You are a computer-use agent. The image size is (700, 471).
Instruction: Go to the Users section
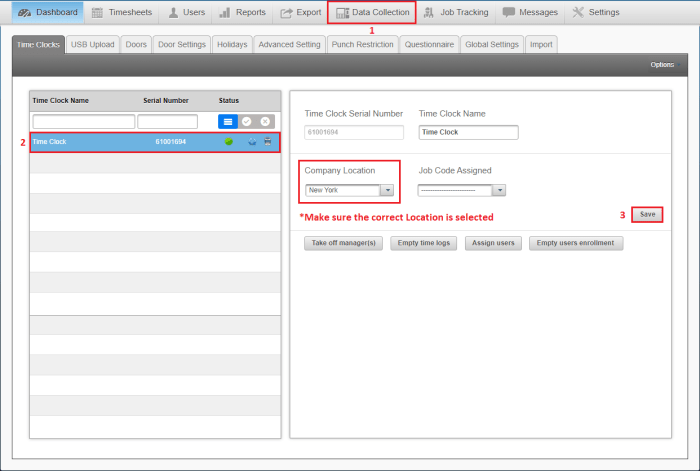pos(186,12)
